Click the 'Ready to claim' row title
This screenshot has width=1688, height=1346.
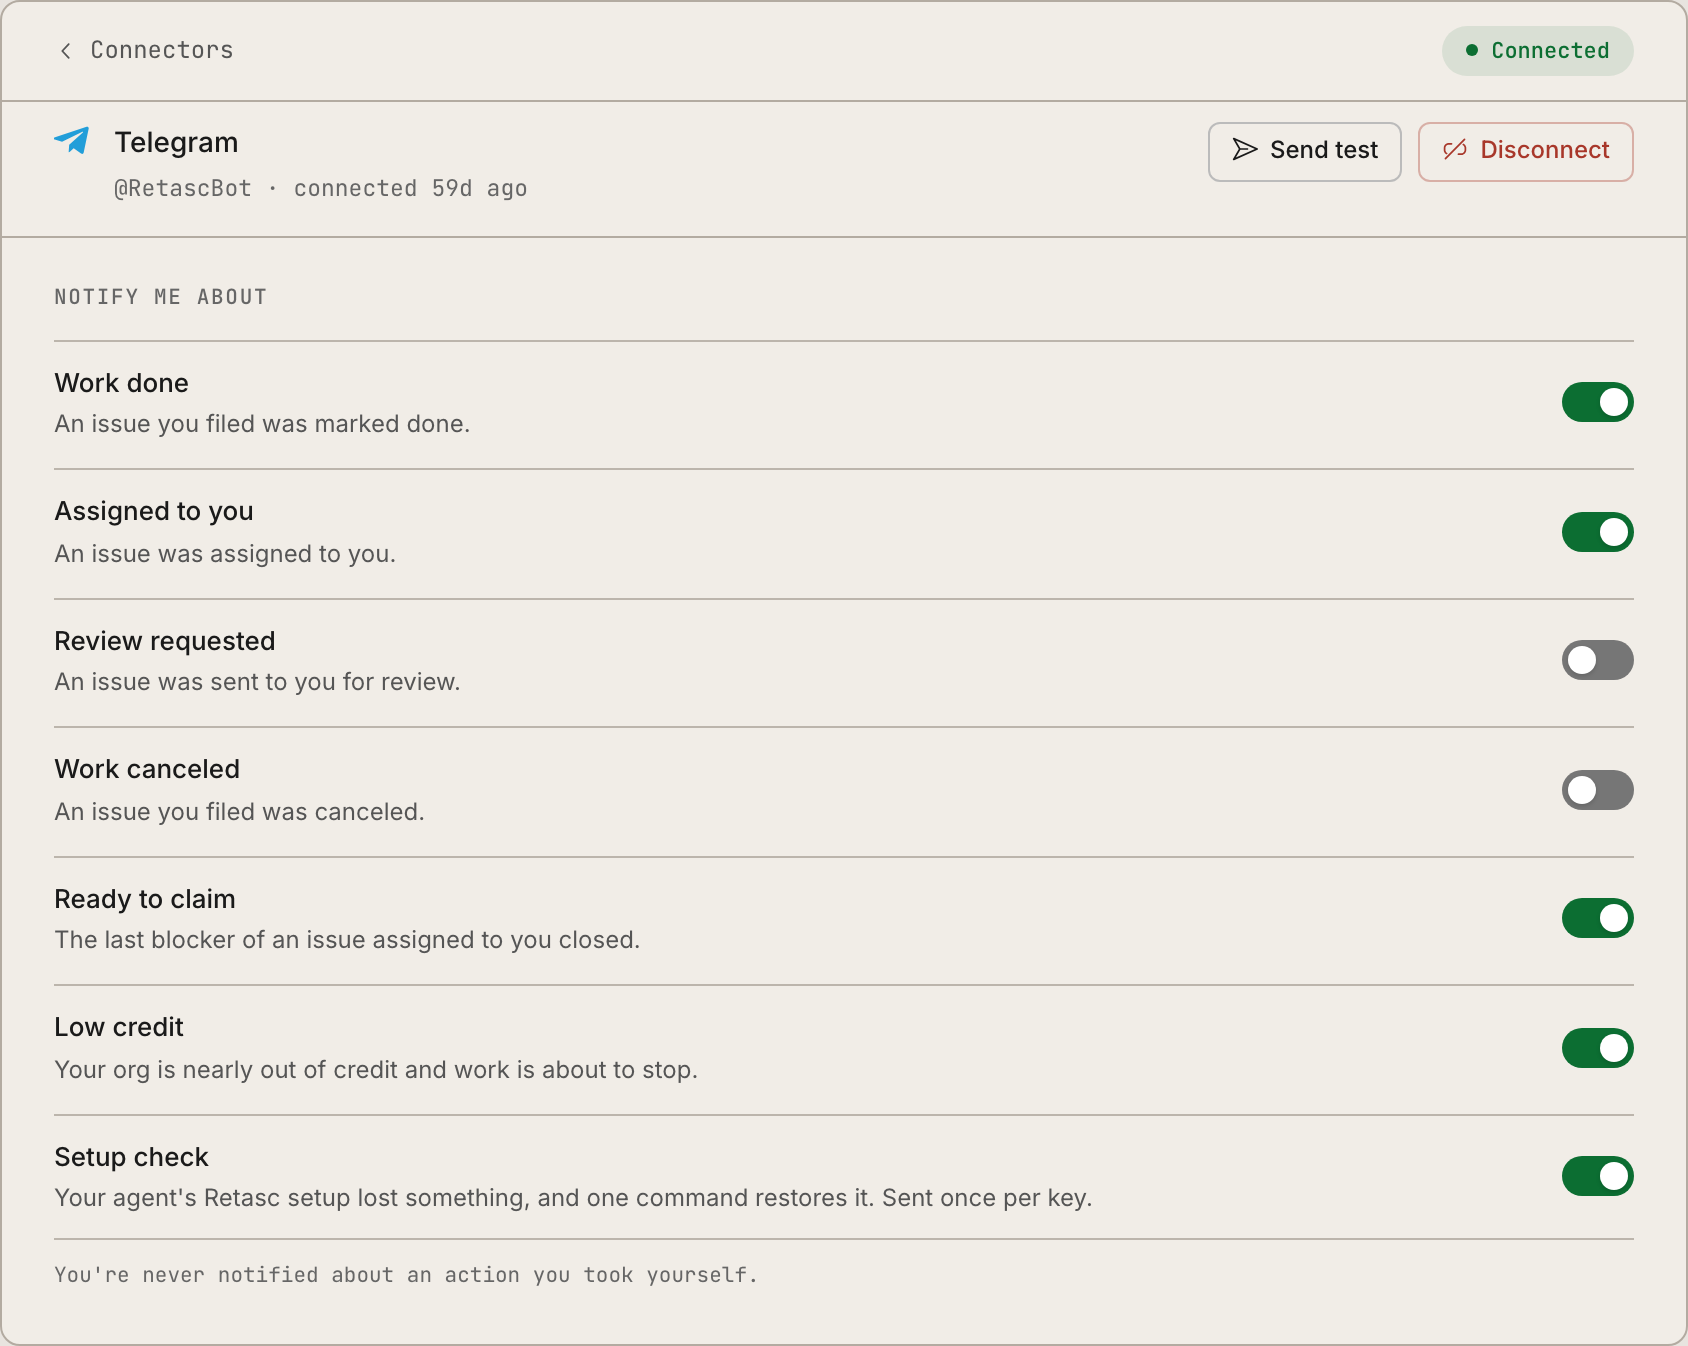[145, 899]
